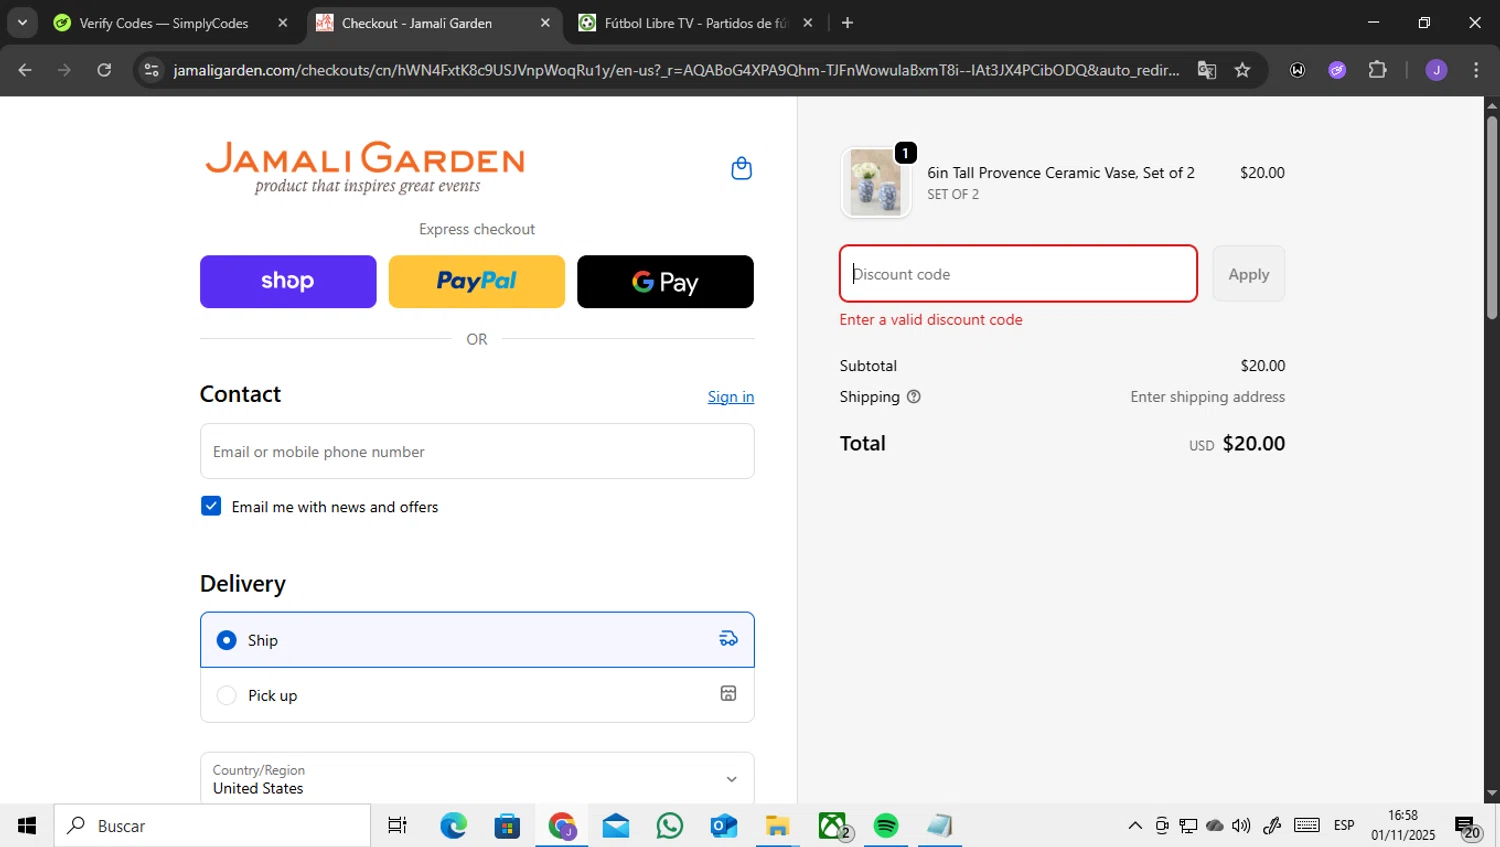Open Microsoft Edge from the taskbar

(453, 826)
